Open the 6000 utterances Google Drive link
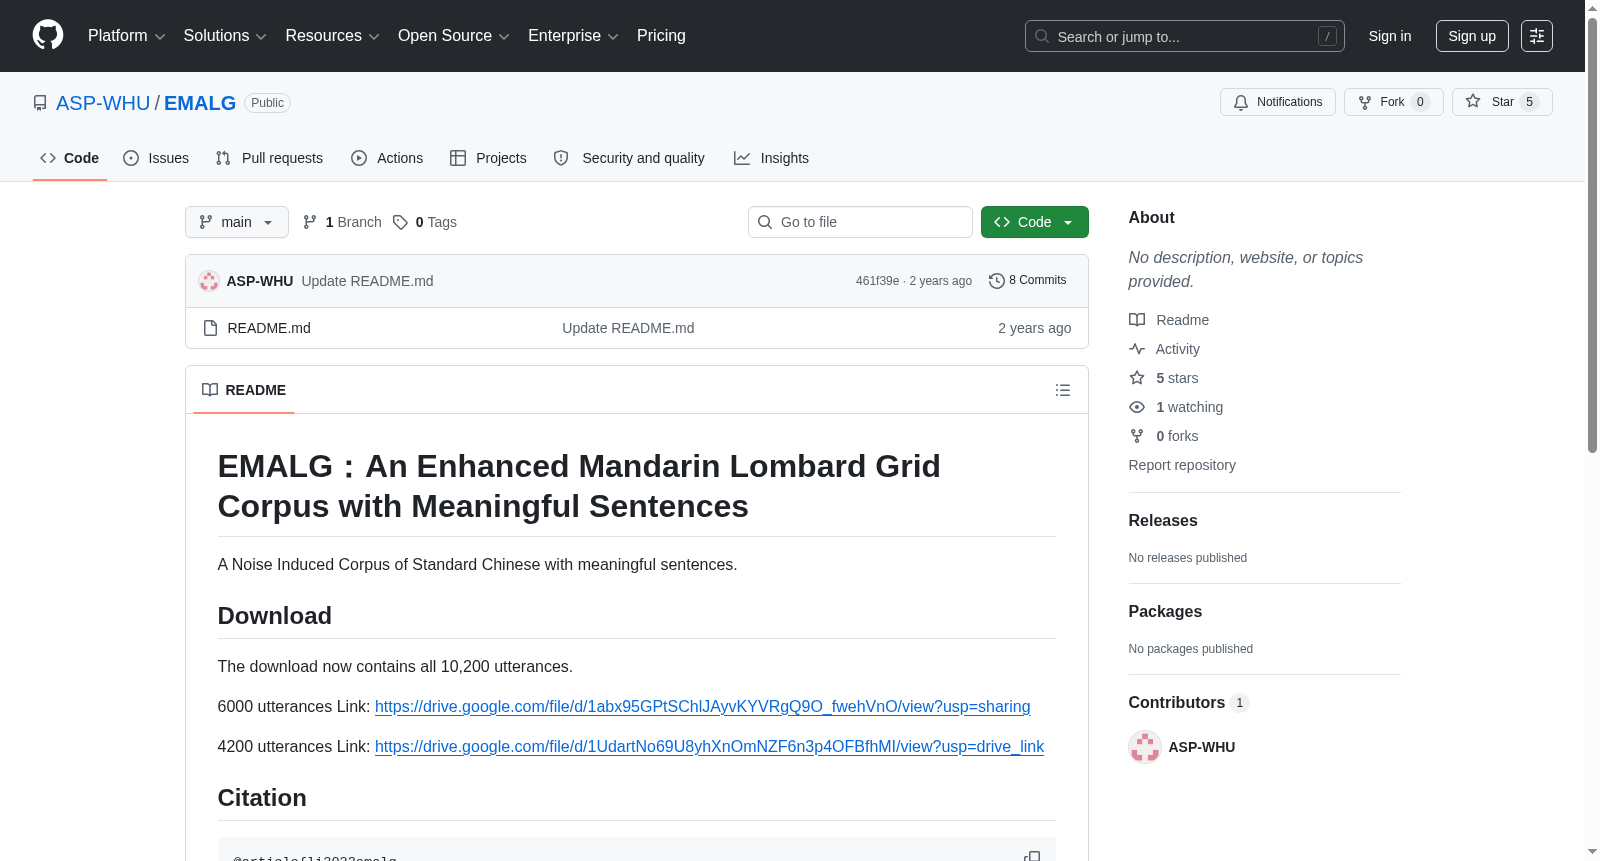The width and height of the screenshot is (1600, 861). (x=702, y=707)
